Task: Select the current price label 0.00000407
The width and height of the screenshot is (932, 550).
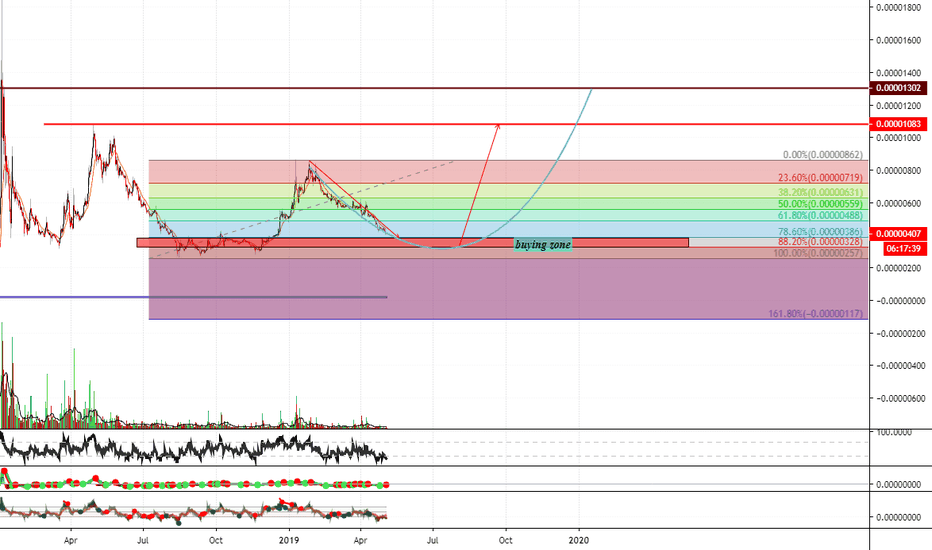Action: (x=898, y=234)
